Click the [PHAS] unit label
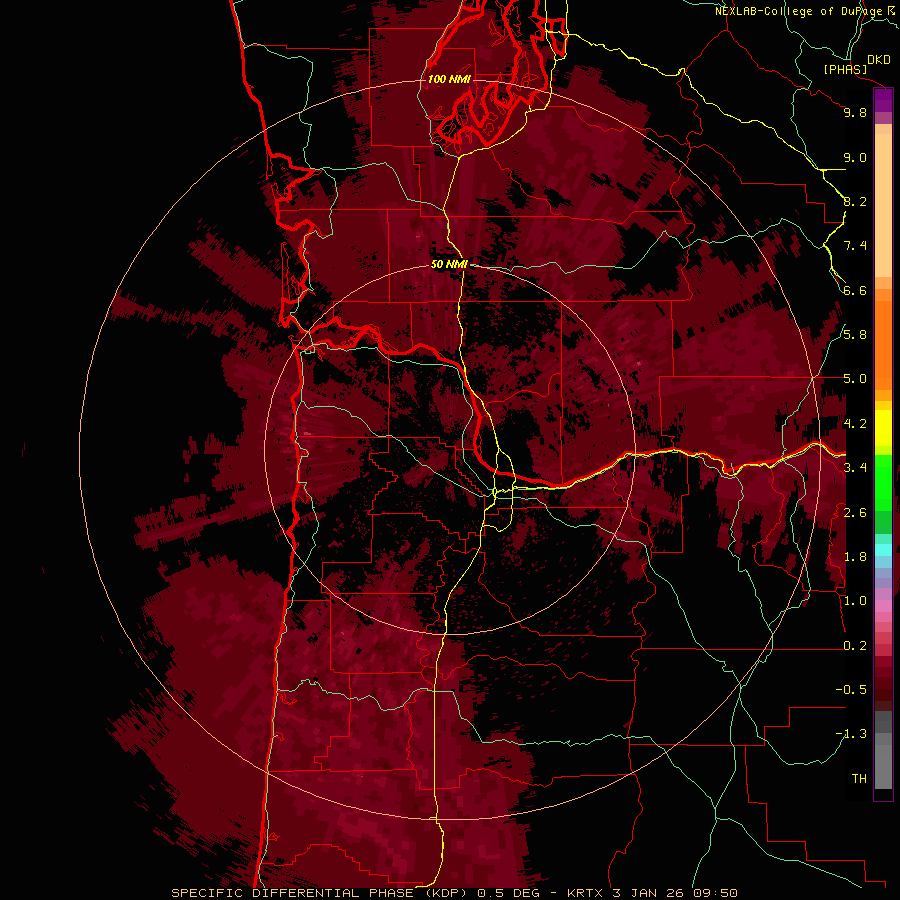The height and width of the screenshot is (900, 900). [845, 69]
